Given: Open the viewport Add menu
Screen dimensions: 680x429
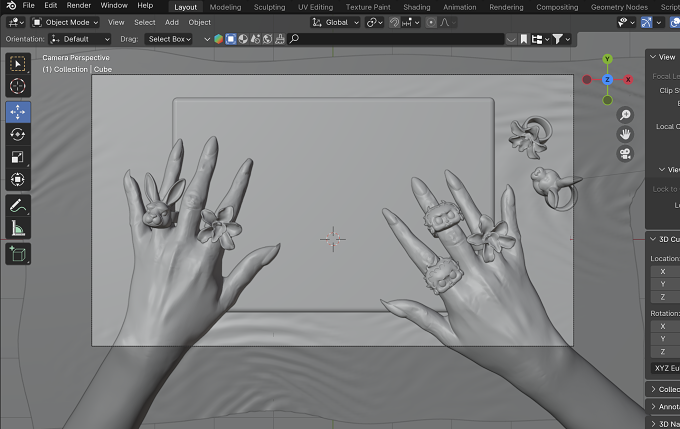Looking at the screenshot, I should click(x=171, y=23).
